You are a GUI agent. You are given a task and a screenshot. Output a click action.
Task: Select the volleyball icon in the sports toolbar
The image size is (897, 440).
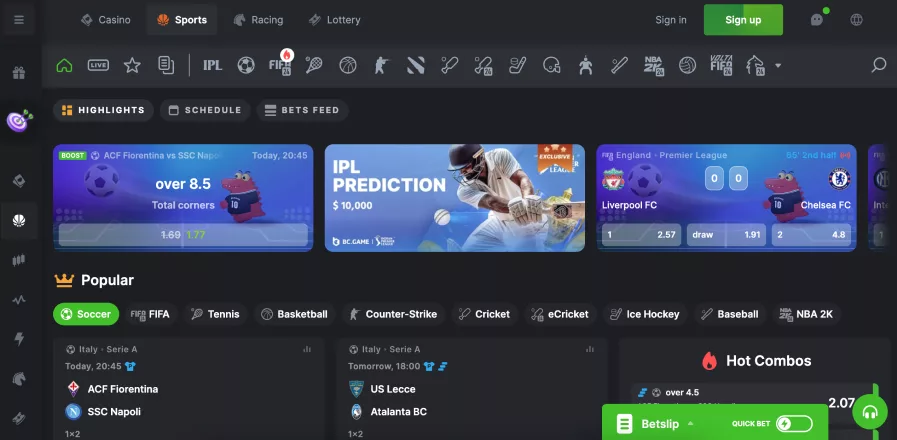click(x=688, y=65)
